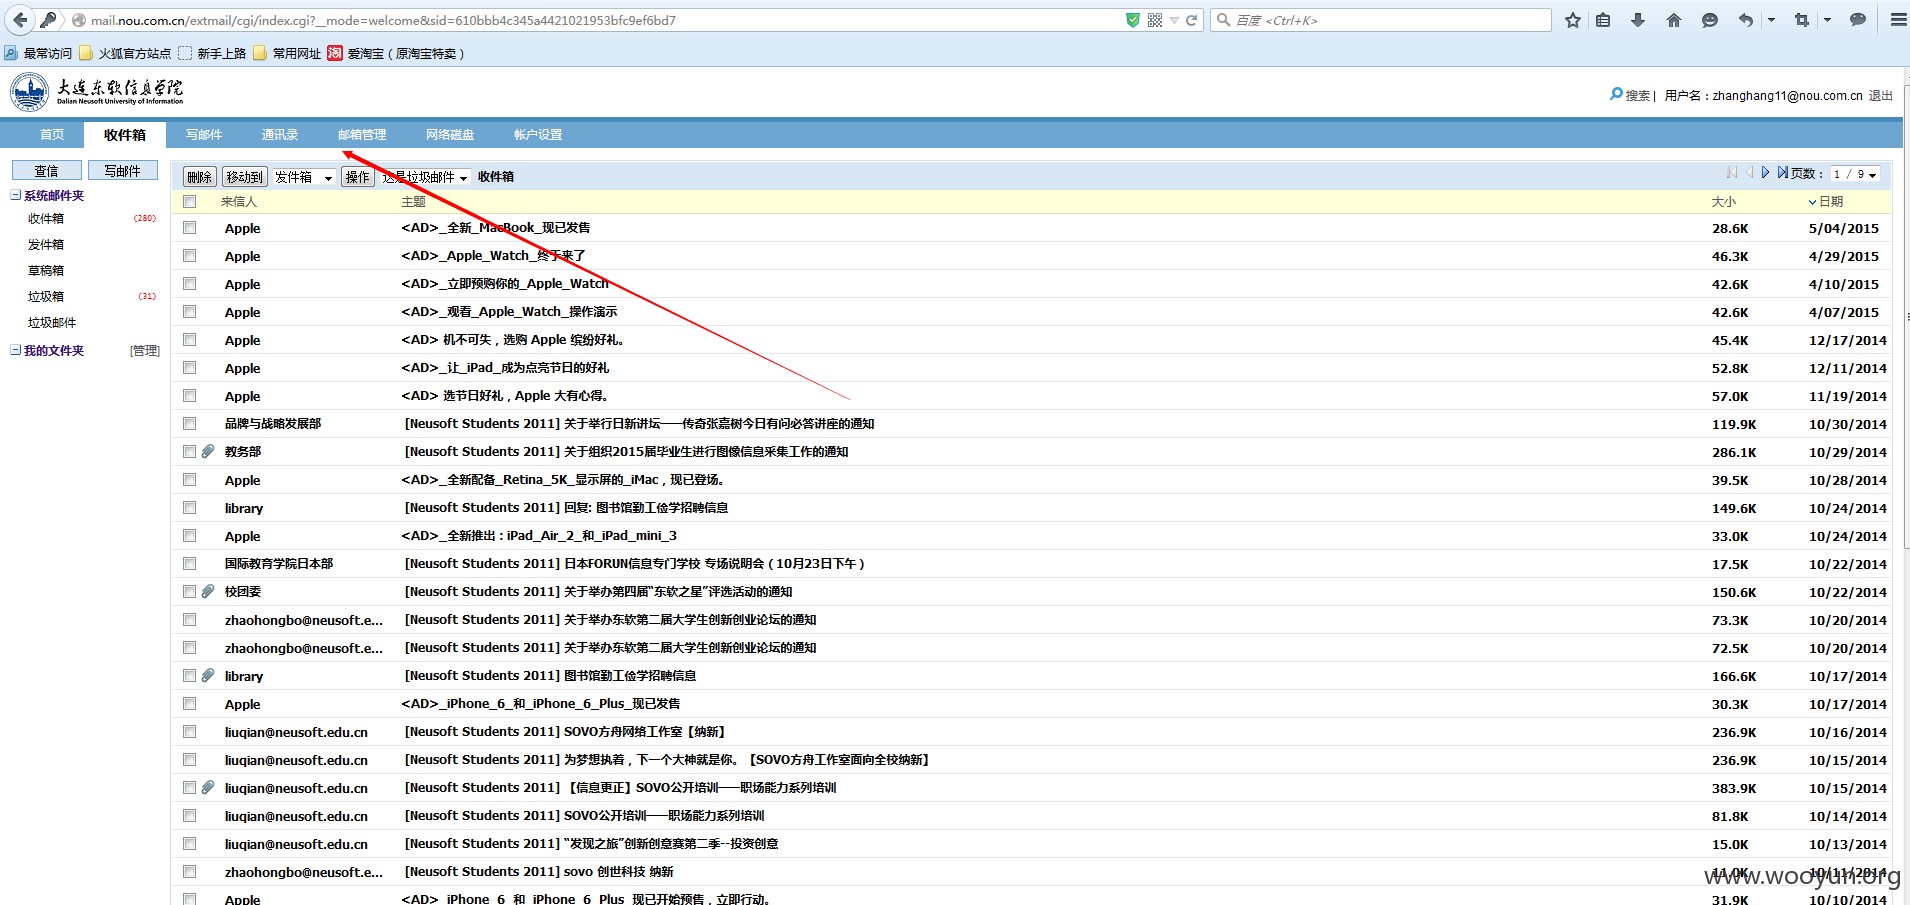Image resolution: width=1910 pixels, height=905 pixels.
Task: Open the 这是垃圾邮件 action dropdown
Action: click(427, 177)
